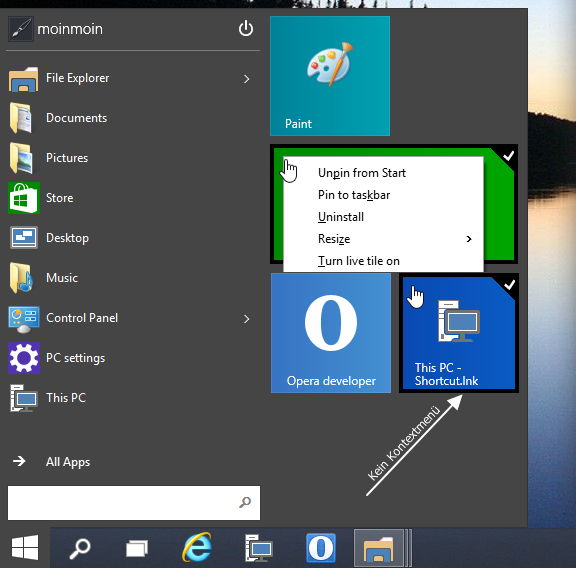This screenshot has width=576, height=568.
Task: Expand the File Explorer jump list arrow
Action: (246, 79)
